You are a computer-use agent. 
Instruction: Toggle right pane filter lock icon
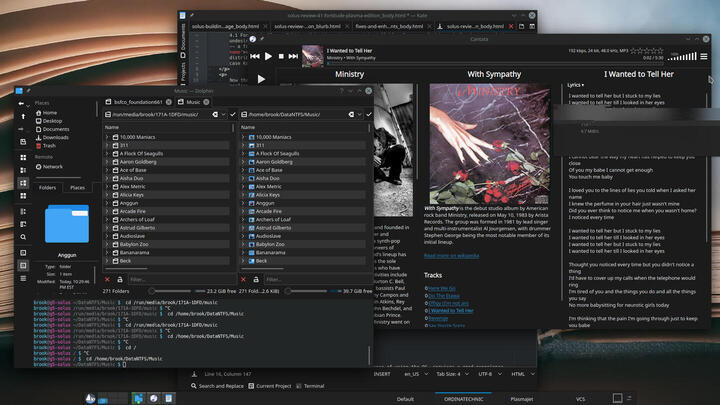tap(256, 279)
